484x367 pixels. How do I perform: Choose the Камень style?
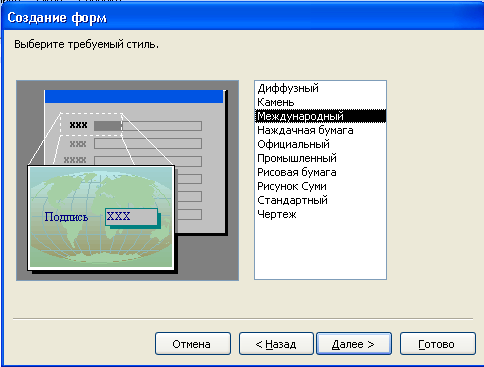pos(320,102)
